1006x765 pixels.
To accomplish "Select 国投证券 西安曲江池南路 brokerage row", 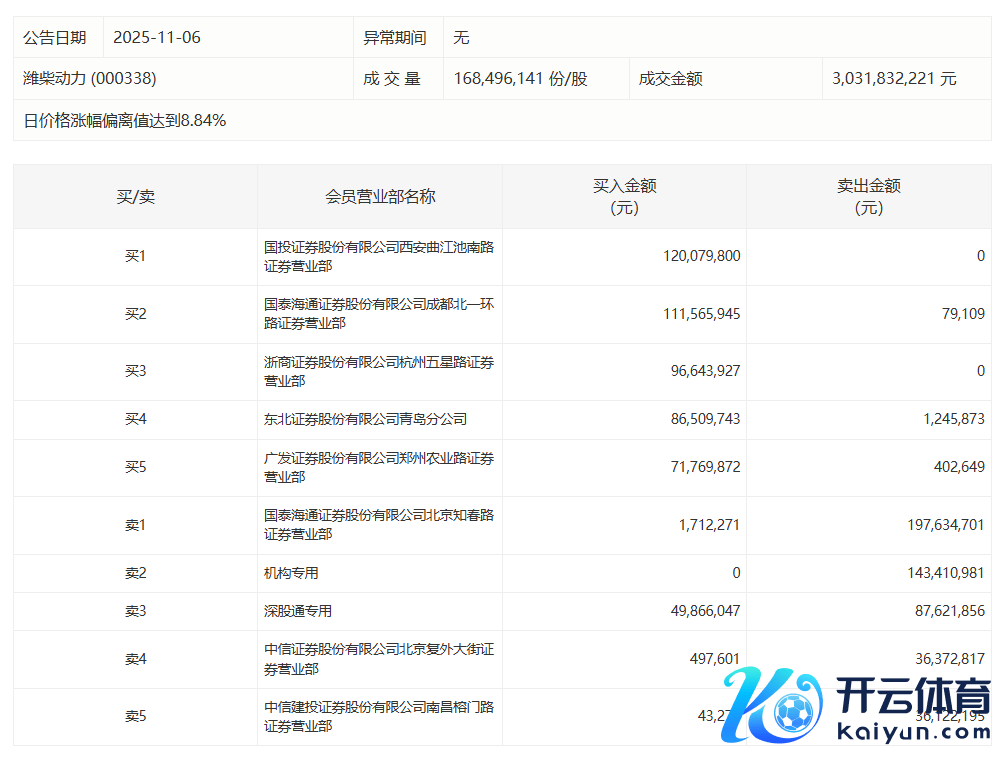I will click(378, 257).
